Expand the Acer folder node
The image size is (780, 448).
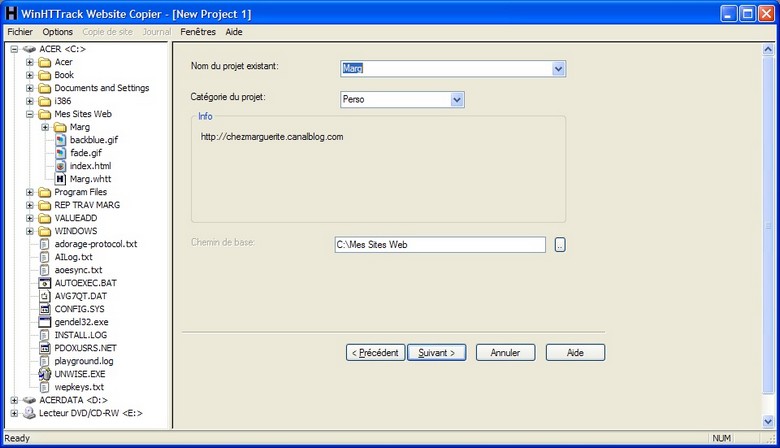(x=30, y=62)
